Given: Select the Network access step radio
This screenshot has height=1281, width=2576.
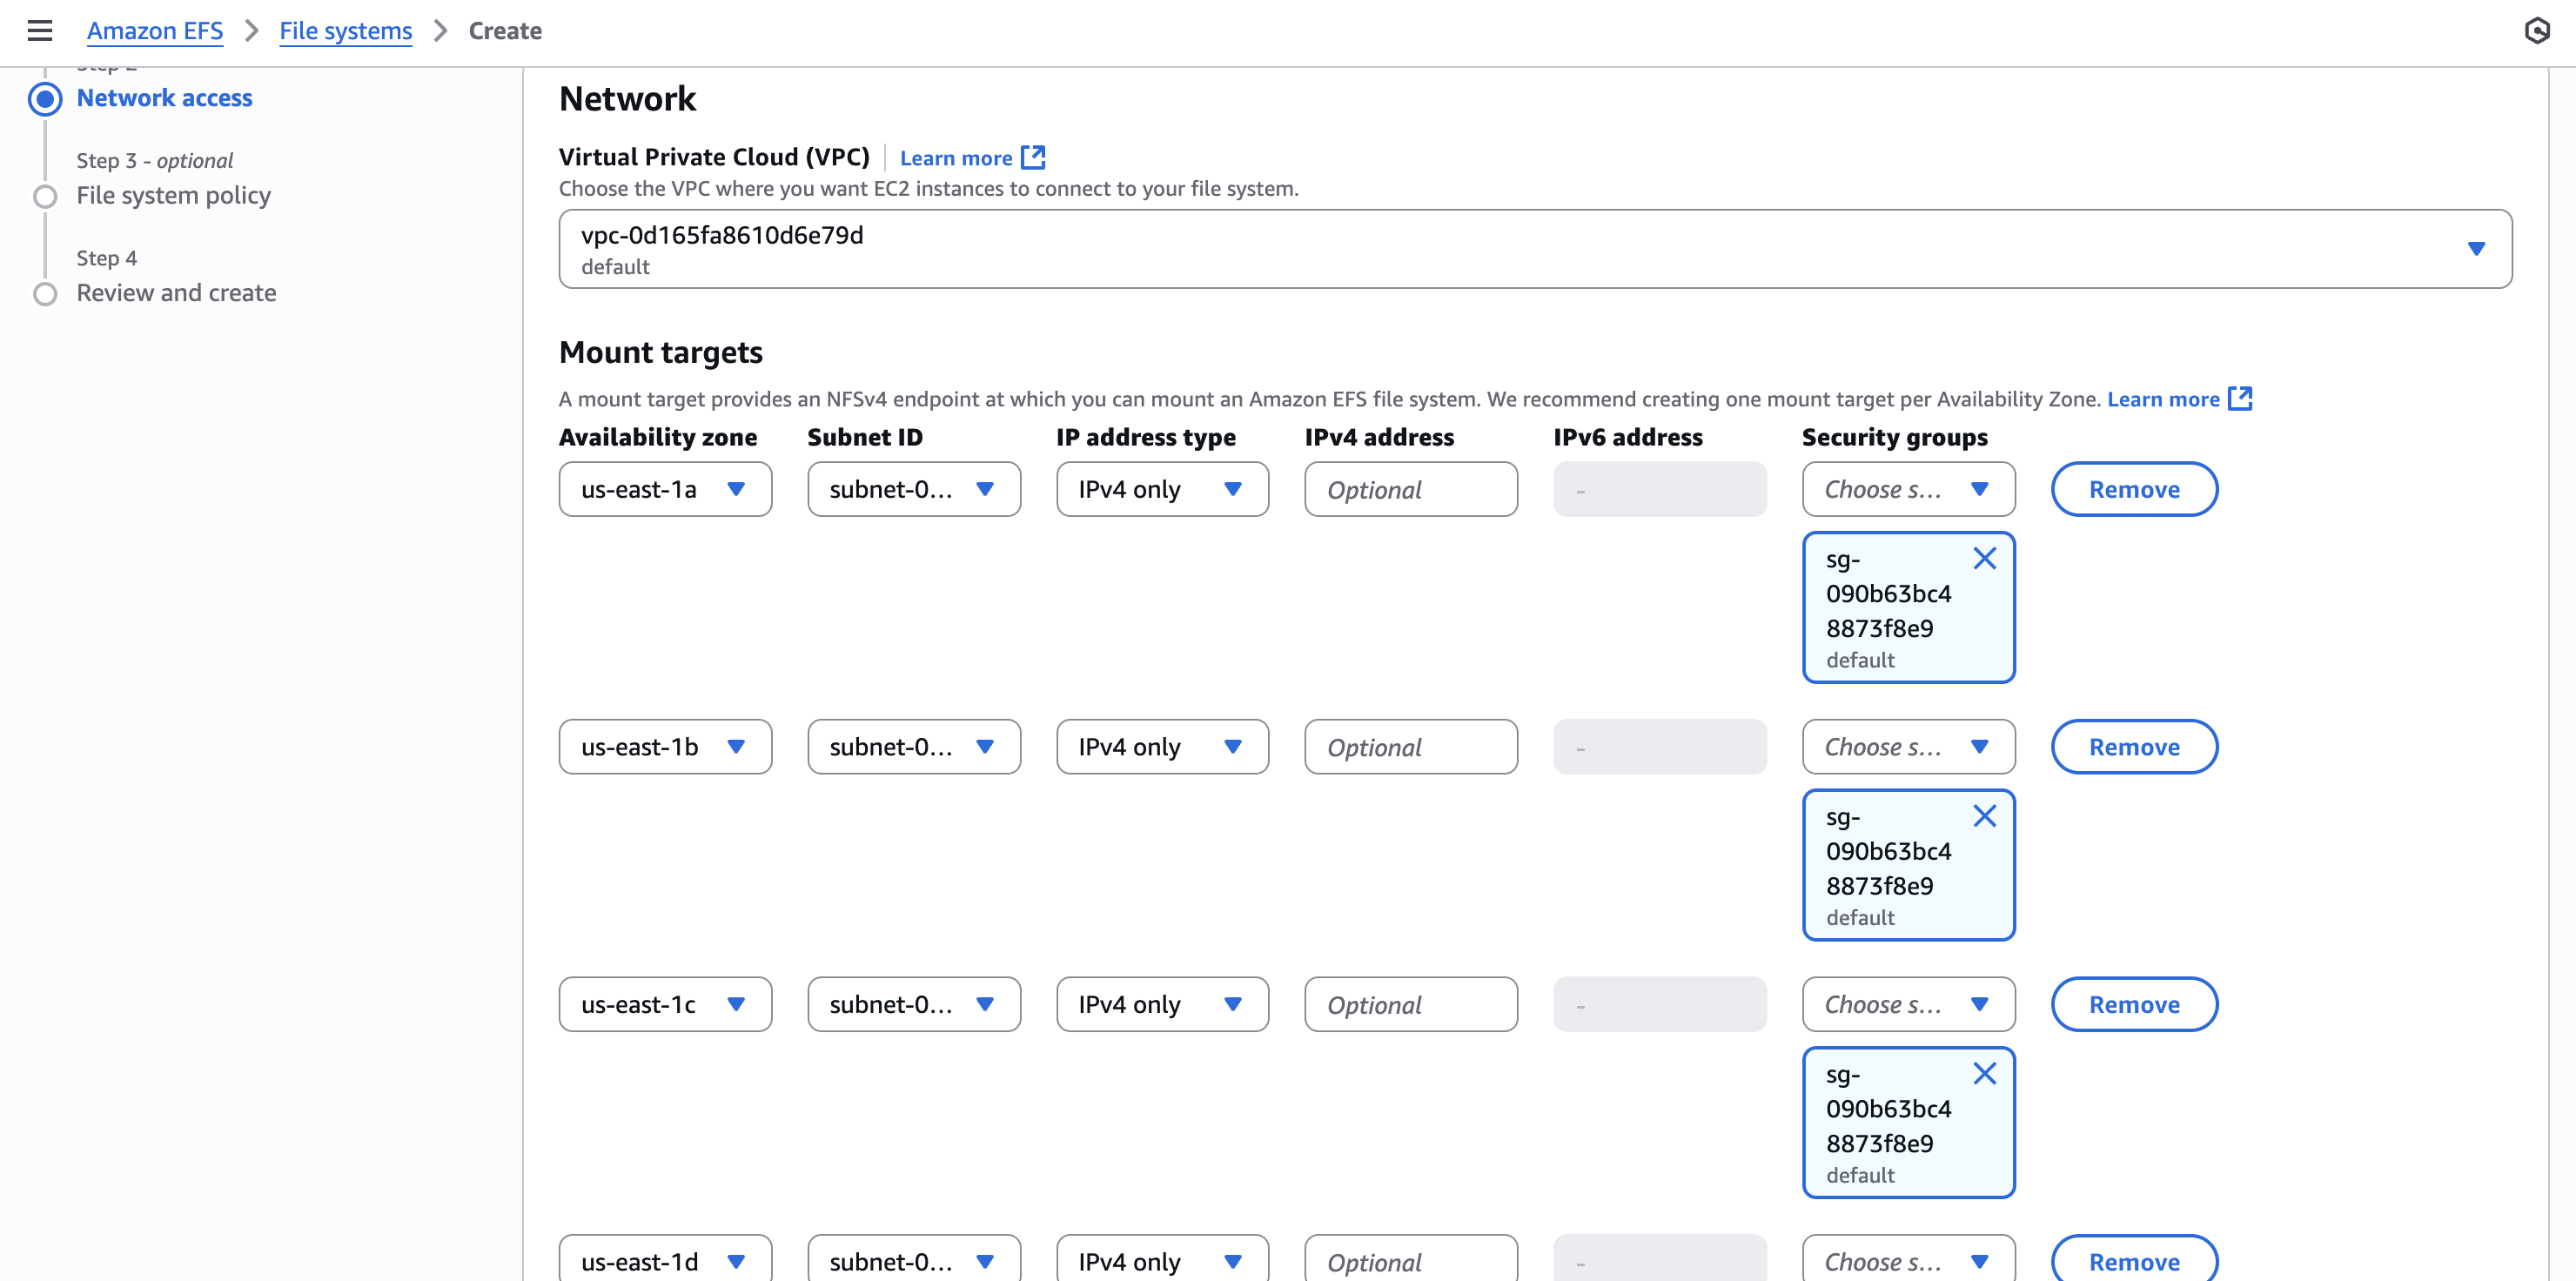Looking at the screenshot, I should (45, 99).
